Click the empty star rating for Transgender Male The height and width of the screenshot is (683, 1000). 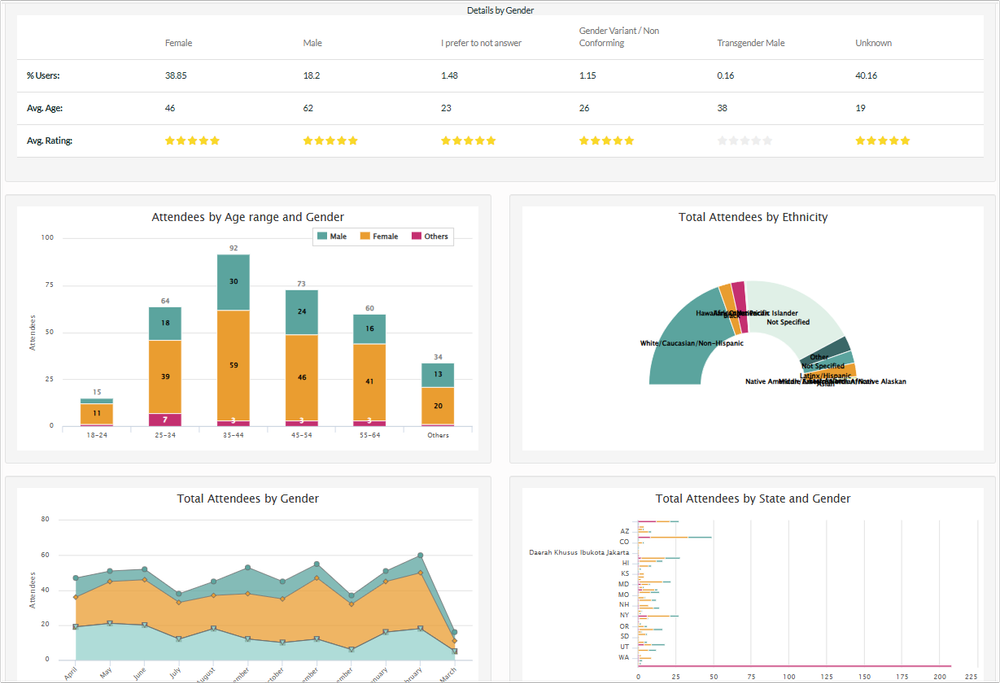744,140
